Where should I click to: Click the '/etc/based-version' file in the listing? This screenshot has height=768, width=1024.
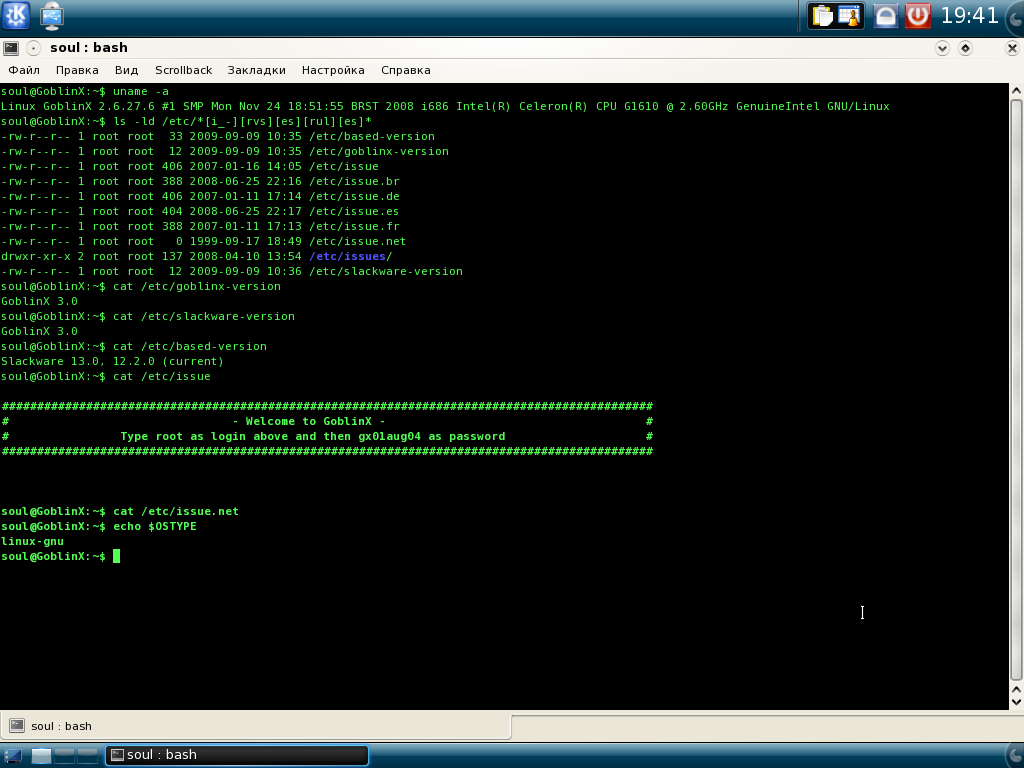point(372,136)
